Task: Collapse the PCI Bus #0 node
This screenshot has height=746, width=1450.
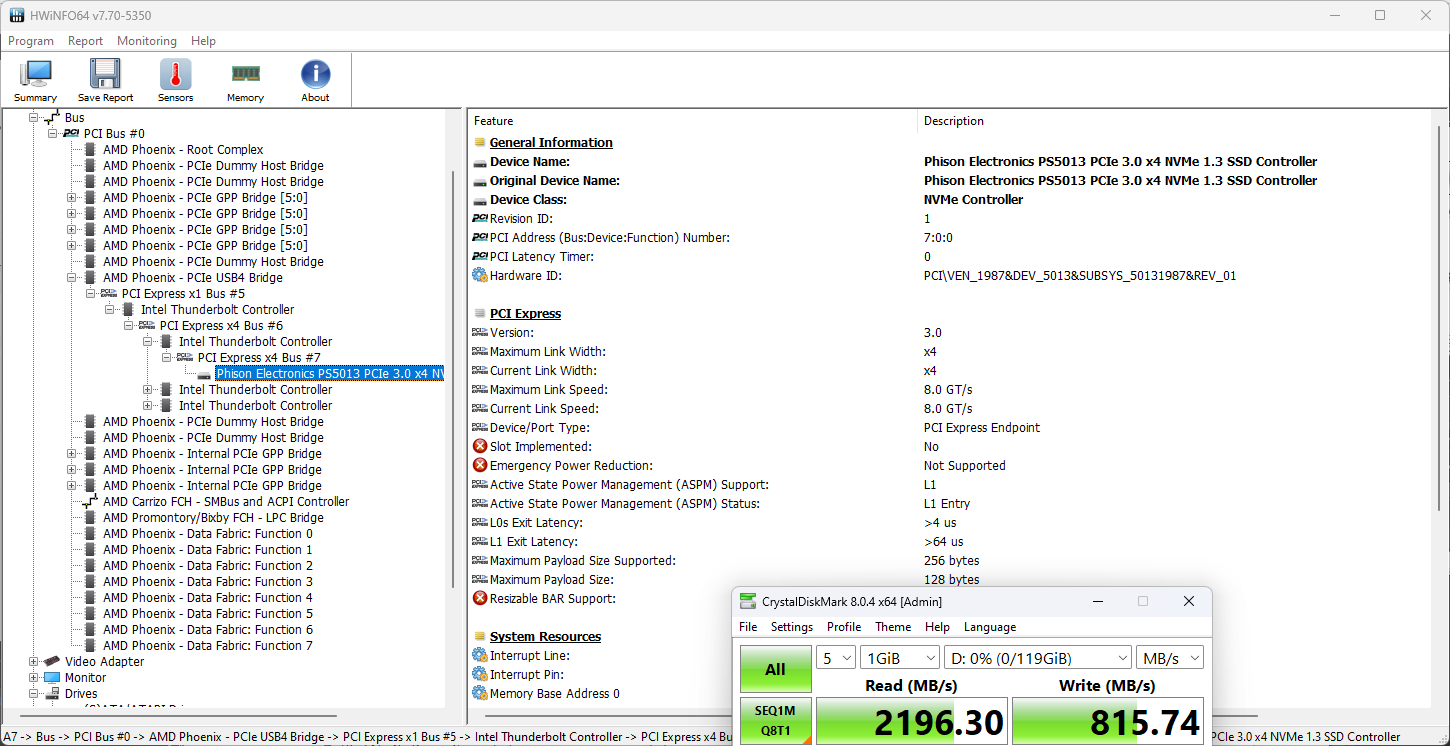Action: [x=52, y=134]
